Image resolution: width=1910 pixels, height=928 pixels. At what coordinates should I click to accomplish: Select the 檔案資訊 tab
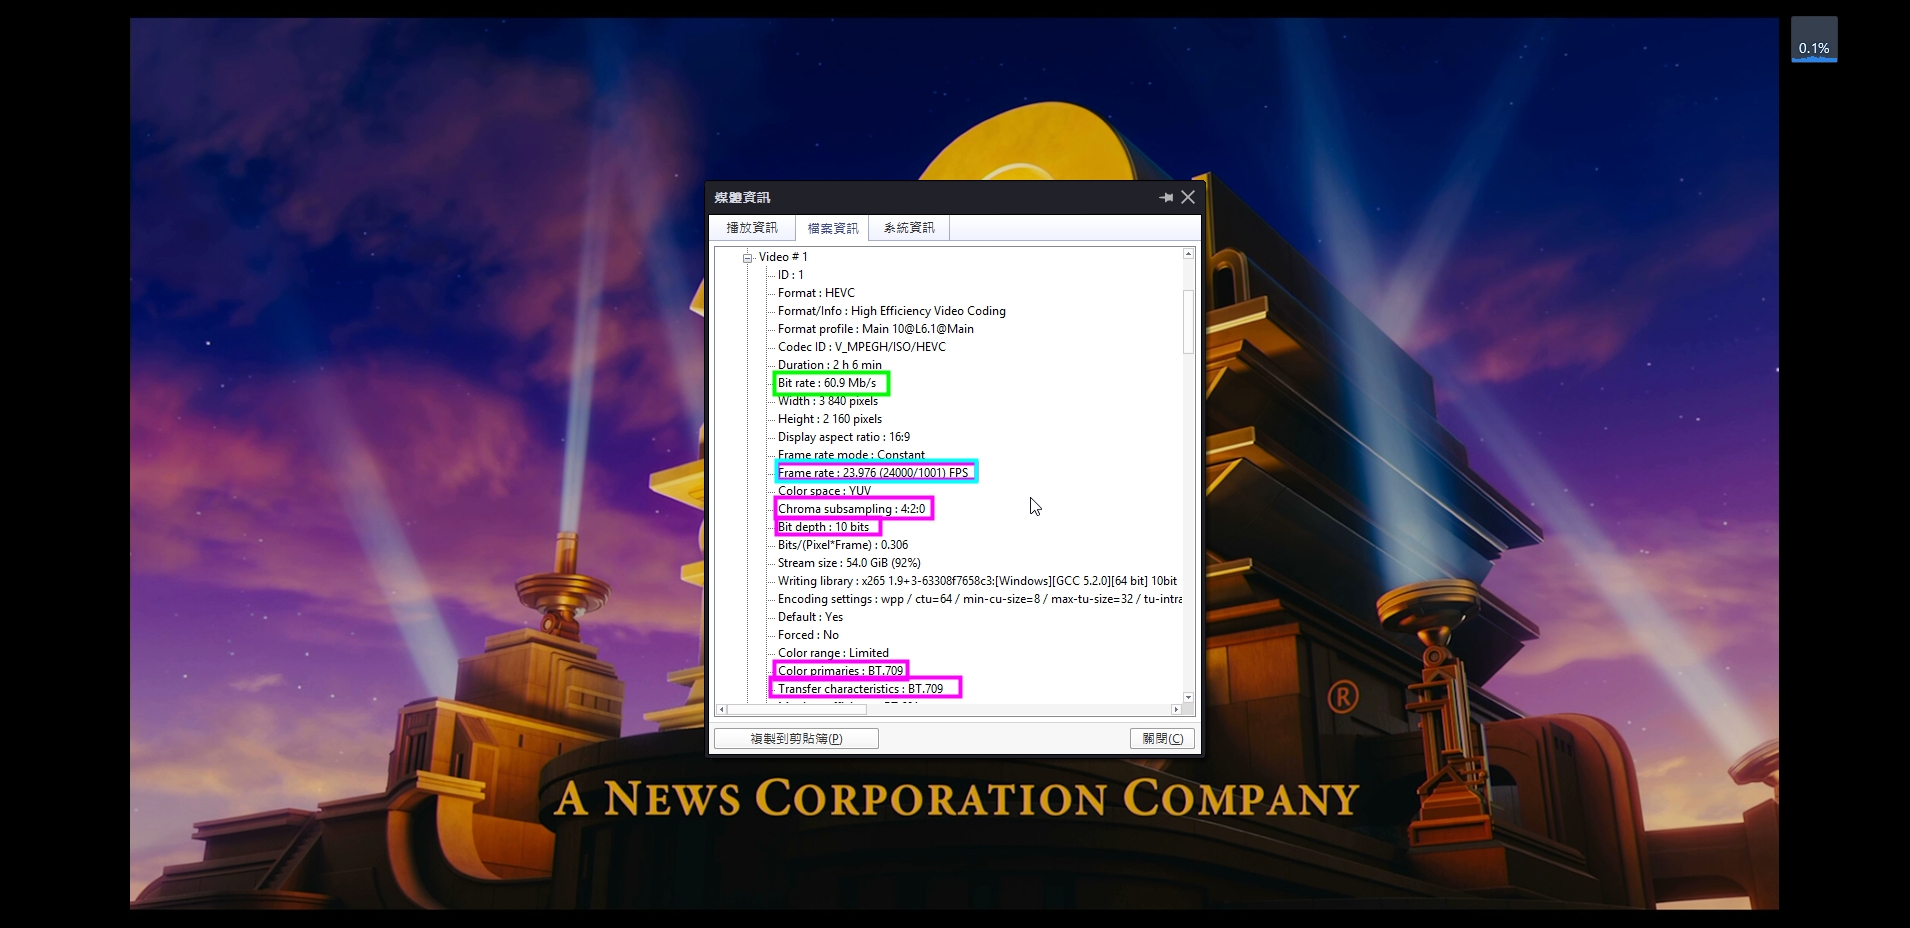[x=832, y=228]
